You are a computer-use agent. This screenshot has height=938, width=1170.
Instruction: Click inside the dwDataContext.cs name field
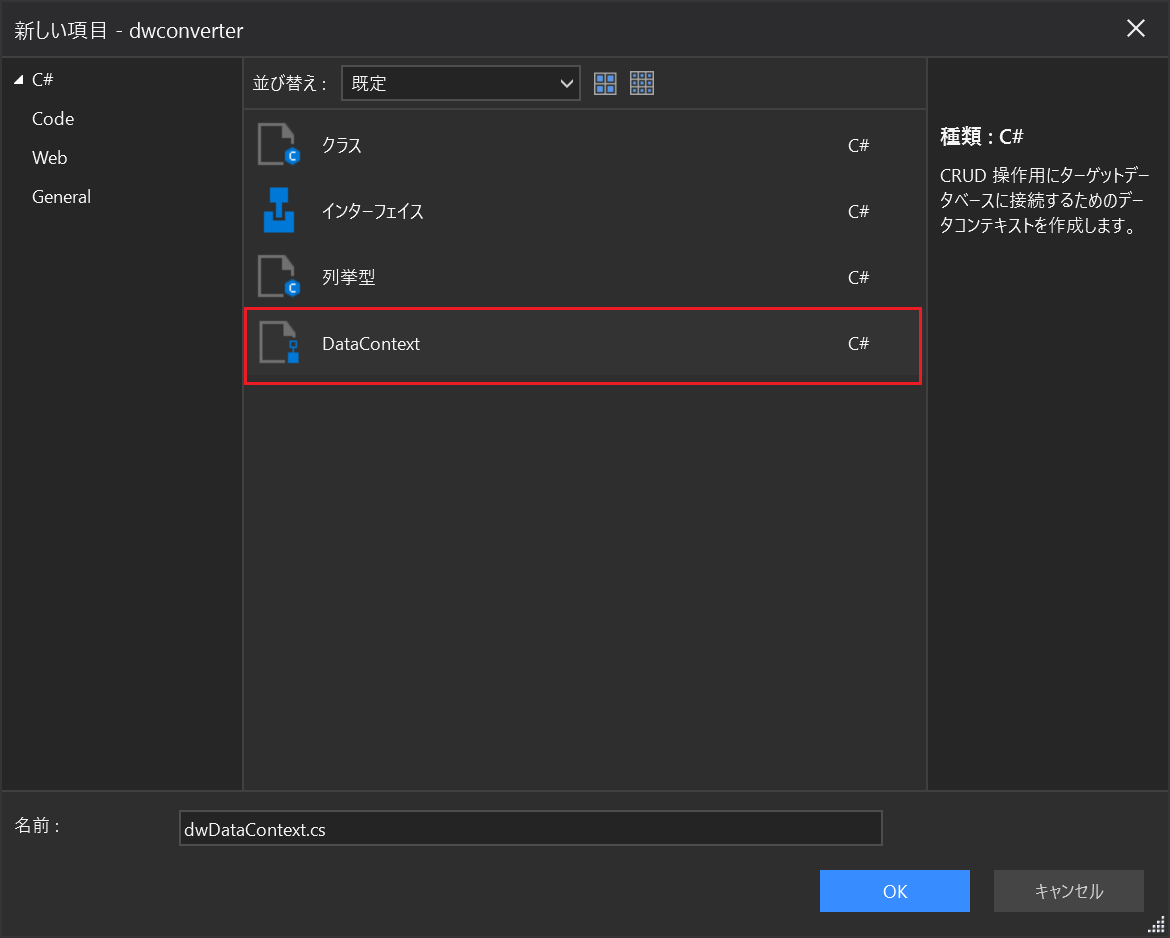[x=530, y=828]
